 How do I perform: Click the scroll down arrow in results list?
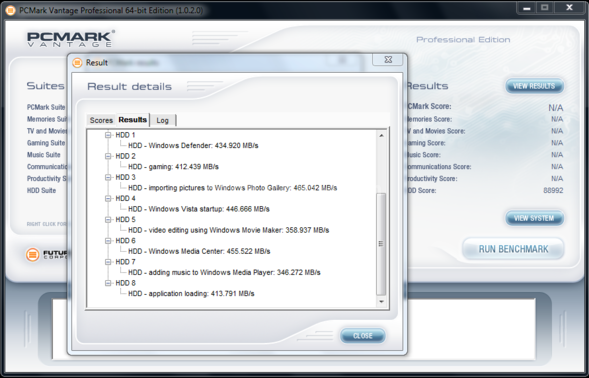click(381, 301)
